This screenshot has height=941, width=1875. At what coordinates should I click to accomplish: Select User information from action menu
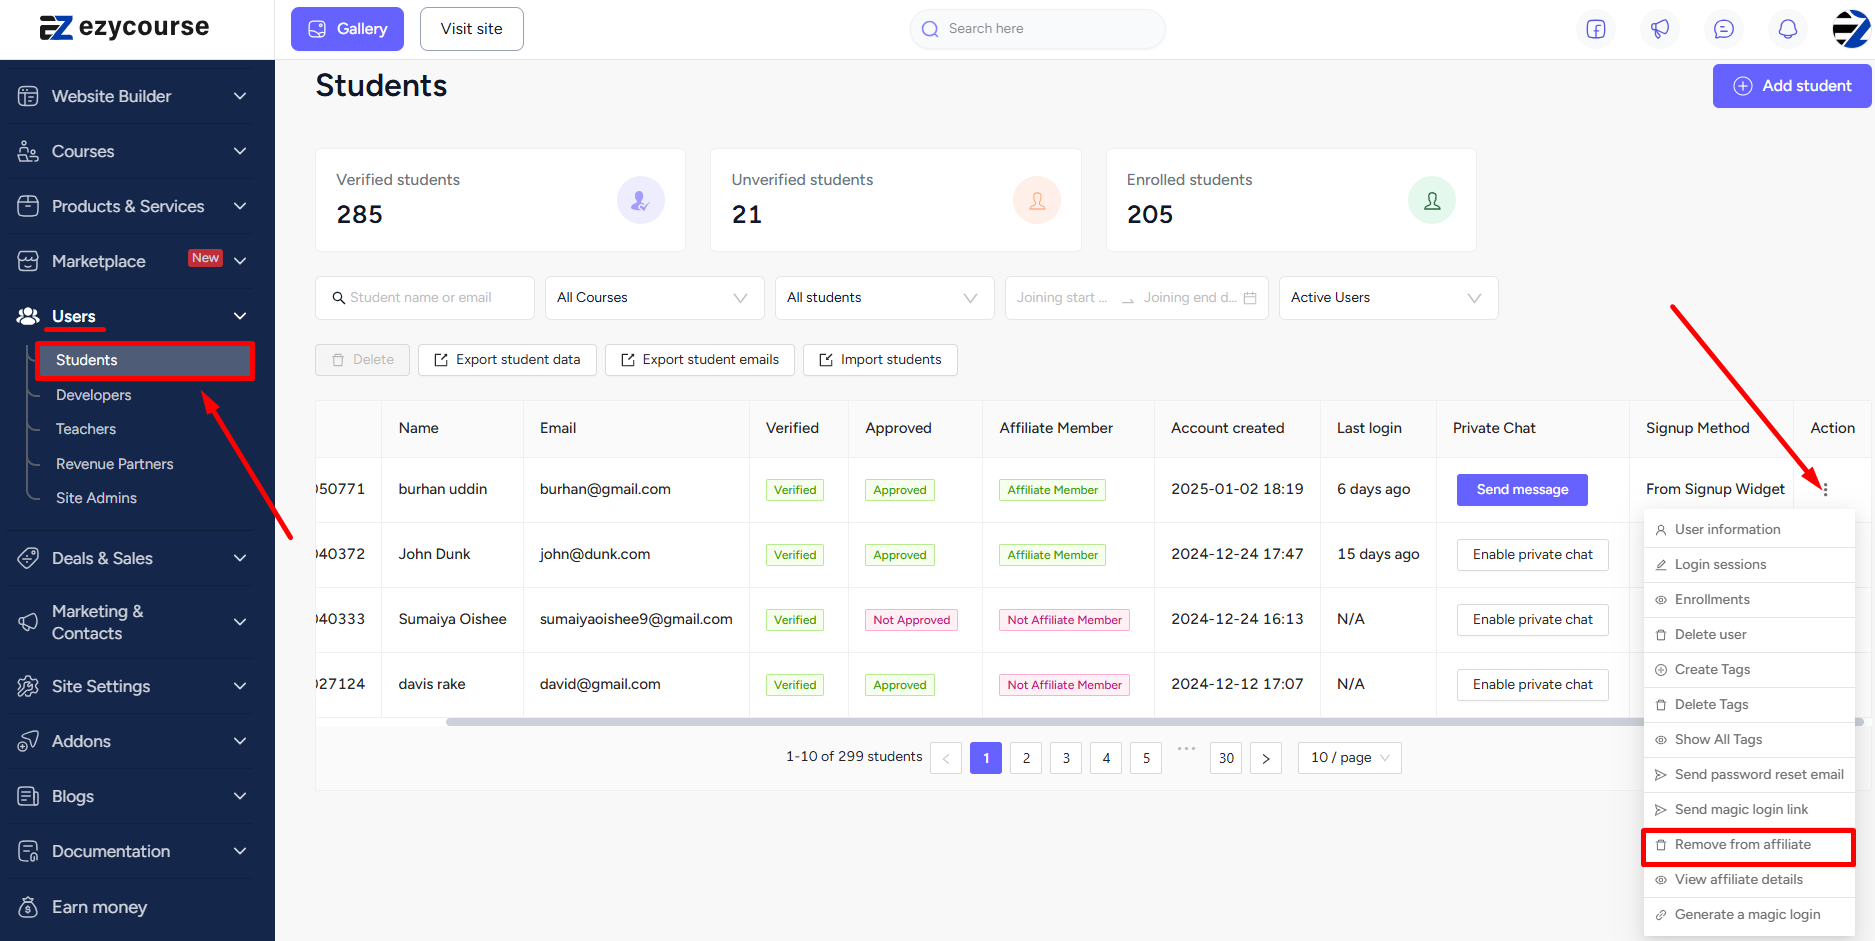[1749, 530]
